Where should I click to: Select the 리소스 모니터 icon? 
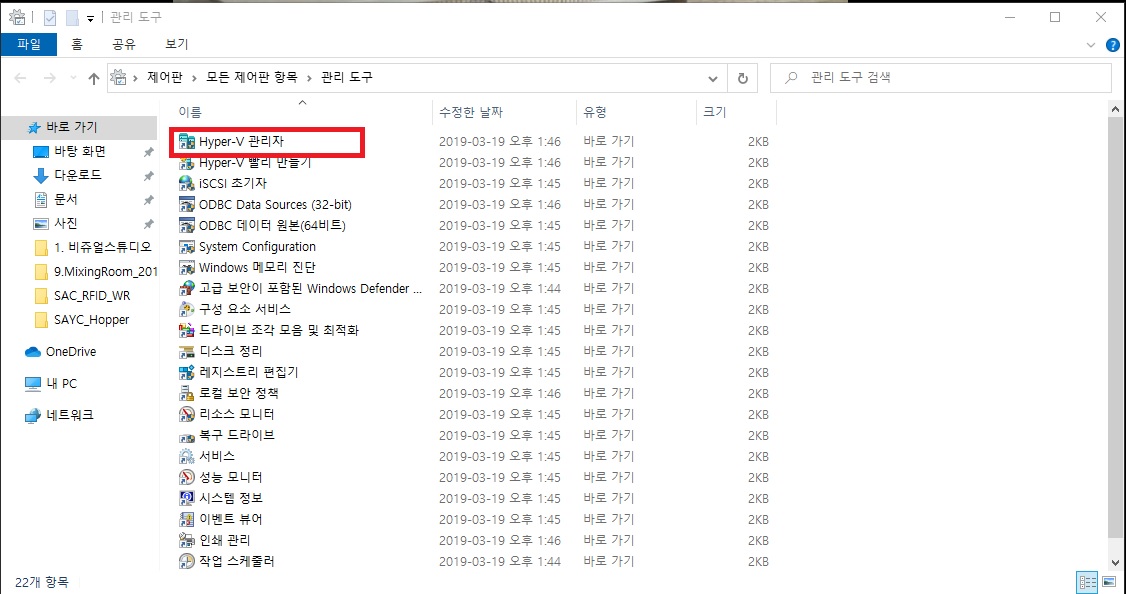click(x=187, y=414)
